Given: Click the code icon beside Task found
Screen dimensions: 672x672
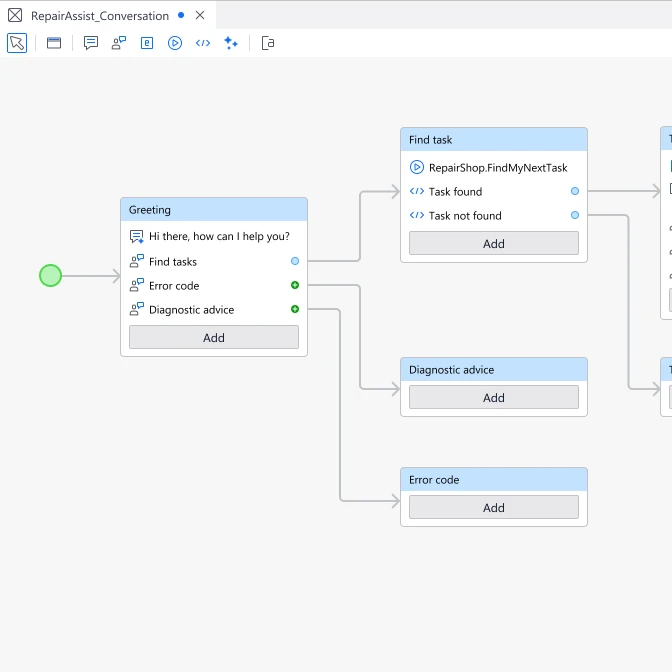Looking at the screenshot, I should (417, 191).
